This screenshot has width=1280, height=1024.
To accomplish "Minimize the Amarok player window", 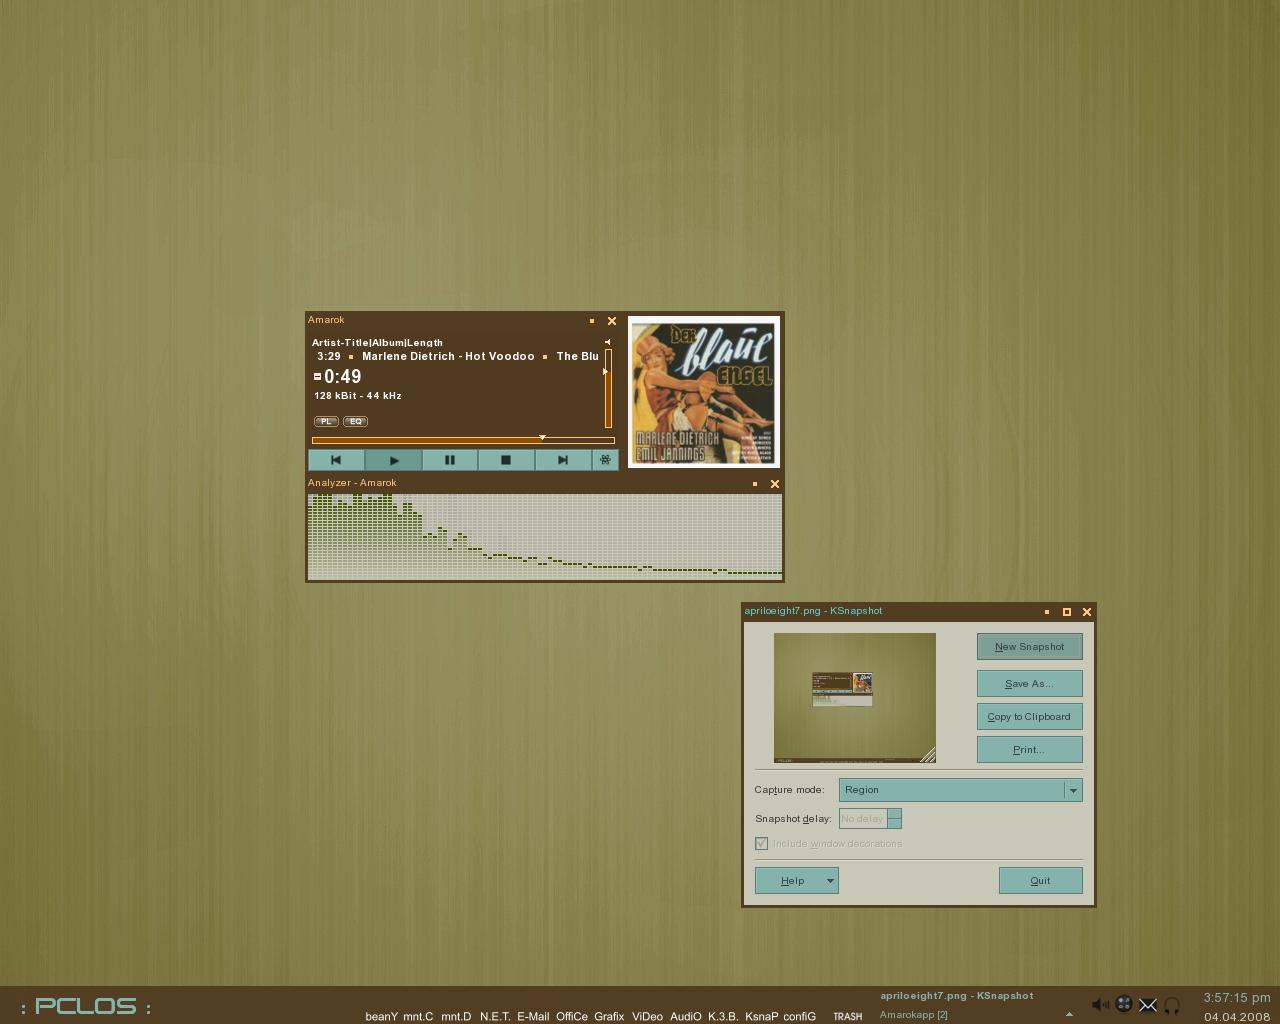I will 592,321.
